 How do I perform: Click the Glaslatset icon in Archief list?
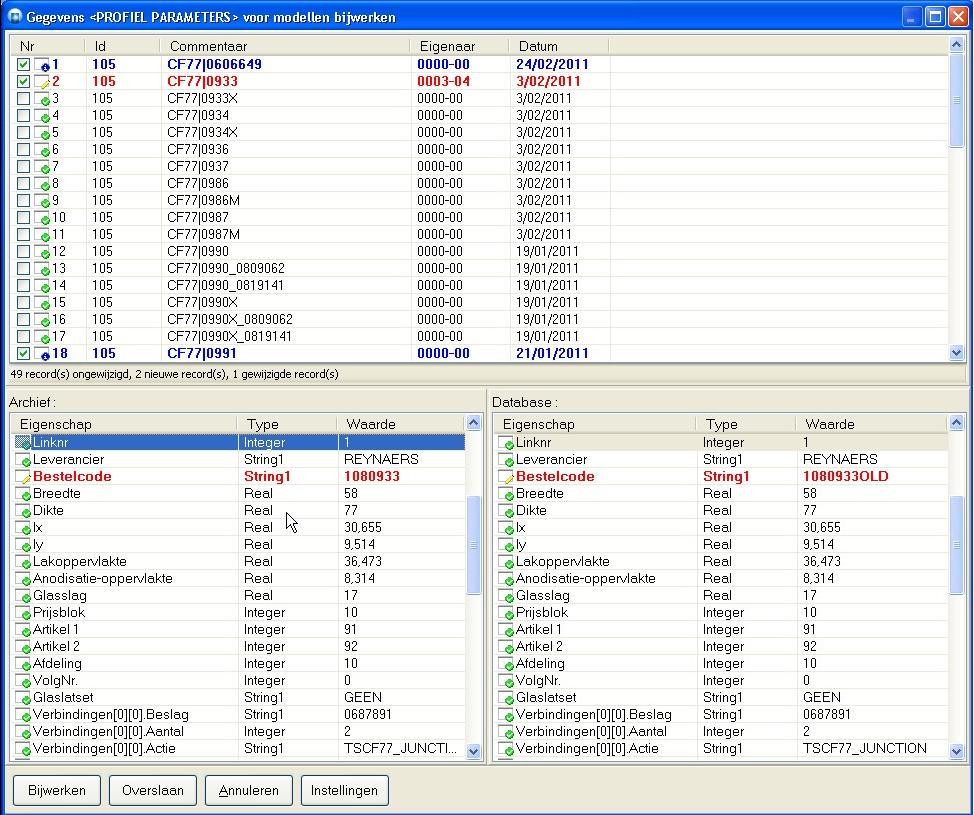click(23, 698)
